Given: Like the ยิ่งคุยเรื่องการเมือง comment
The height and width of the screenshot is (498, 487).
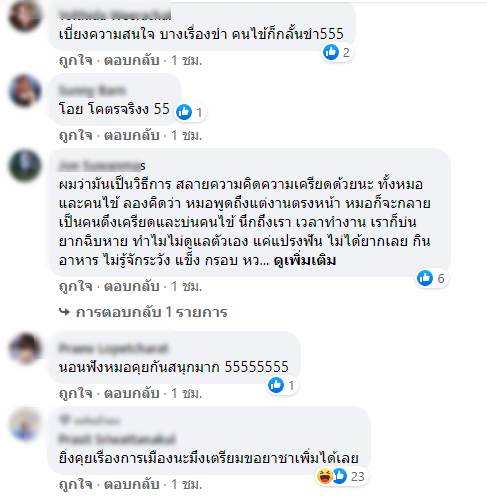Looking at the screenshot, I should [76, 485].
